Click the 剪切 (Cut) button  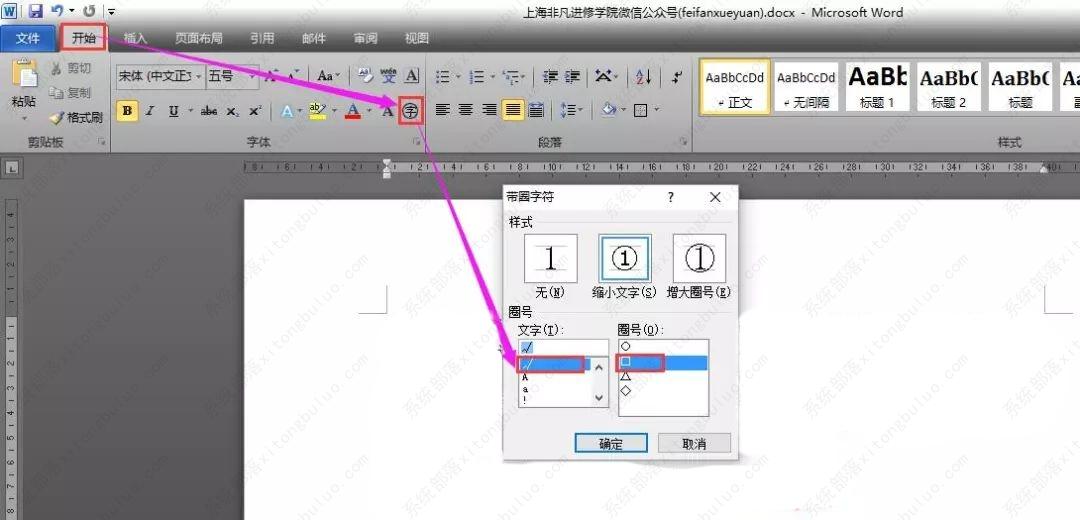pyautogui.click(x=70, y=68)
